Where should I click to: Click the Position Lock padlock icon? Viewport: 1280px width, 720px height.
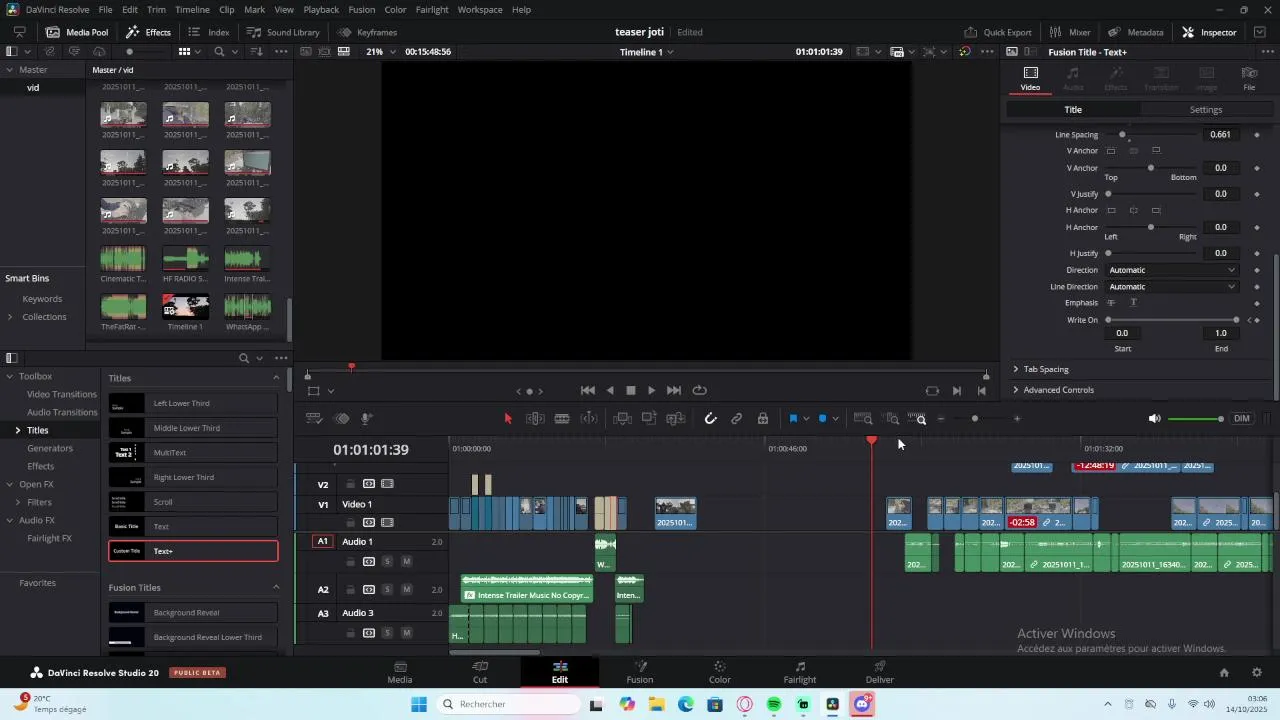point(763,419)
